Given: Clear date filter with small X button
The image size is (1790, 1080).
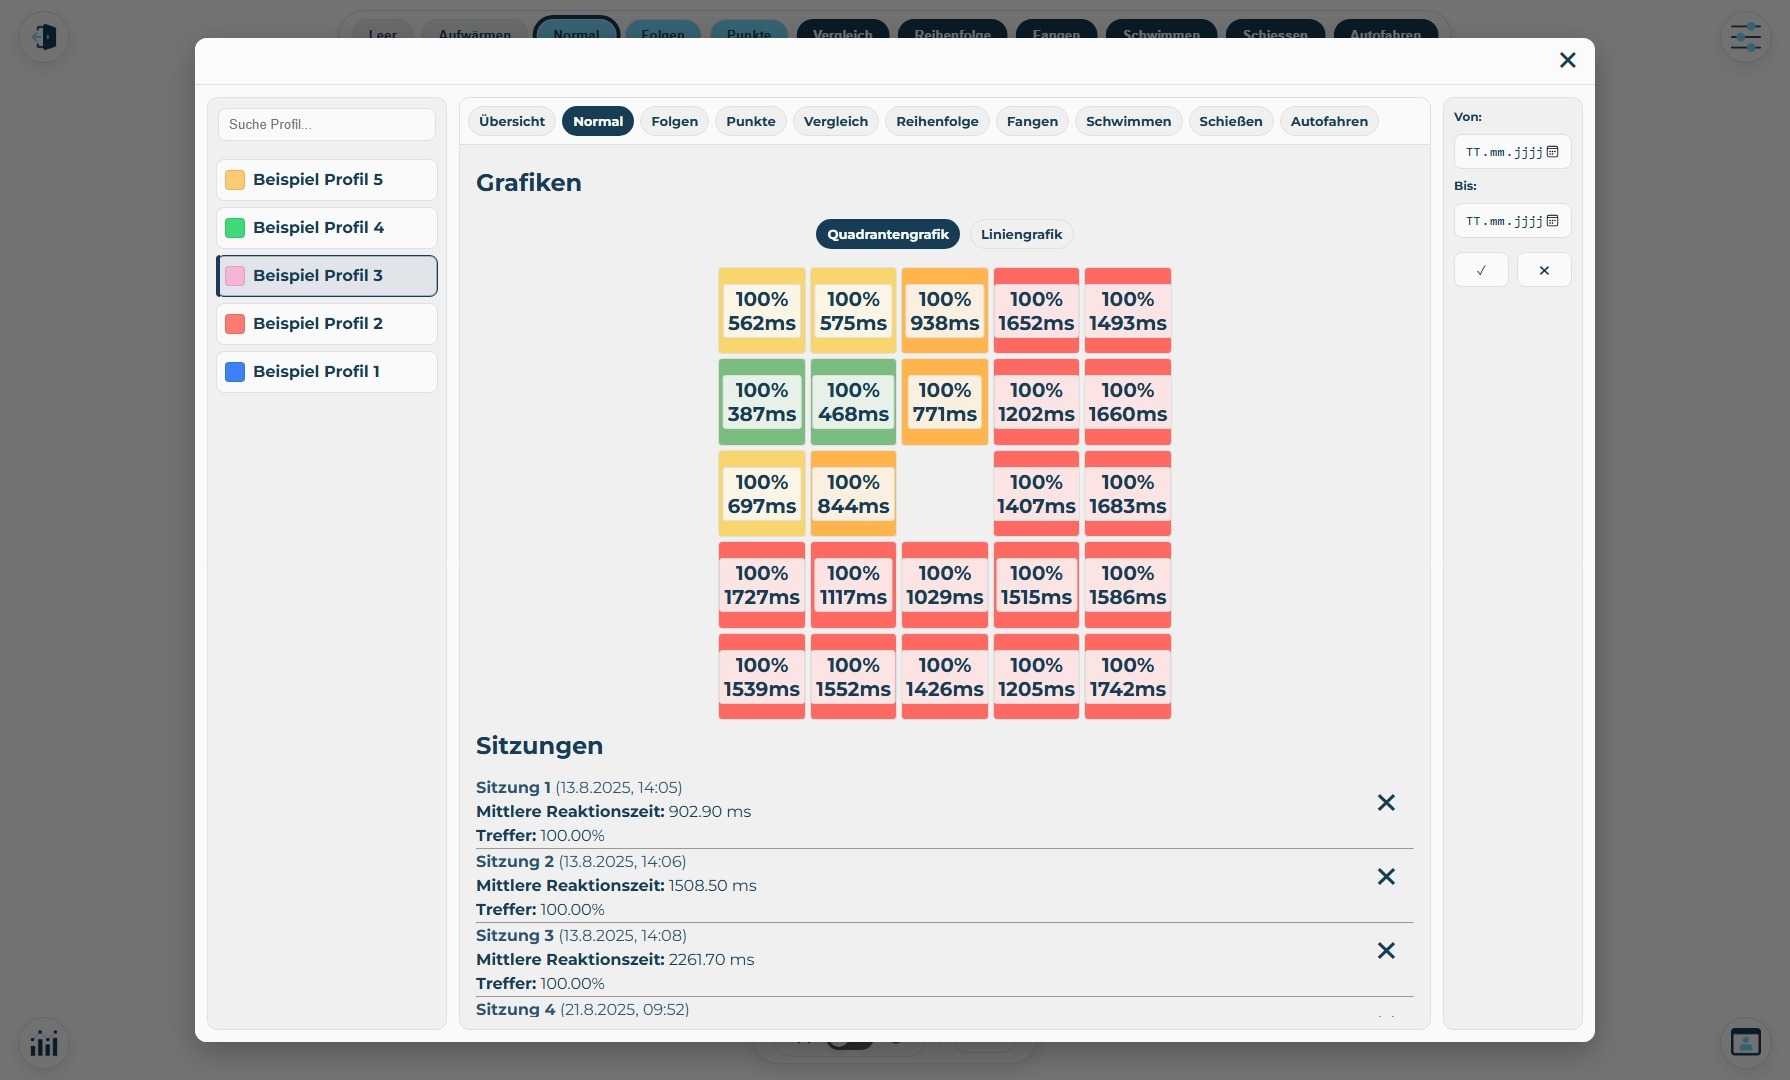Looking at the screenshot, I should [x=1543, y=270].
